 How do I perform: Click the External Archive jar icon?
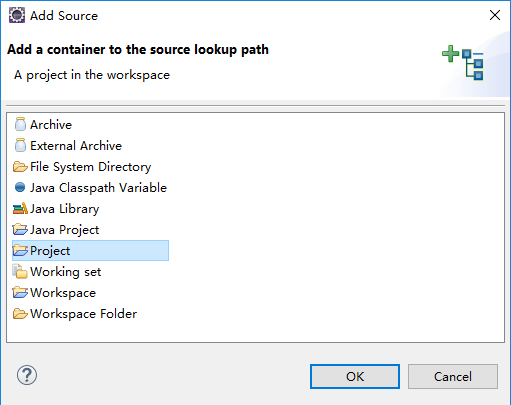click(x=20, y=145)
